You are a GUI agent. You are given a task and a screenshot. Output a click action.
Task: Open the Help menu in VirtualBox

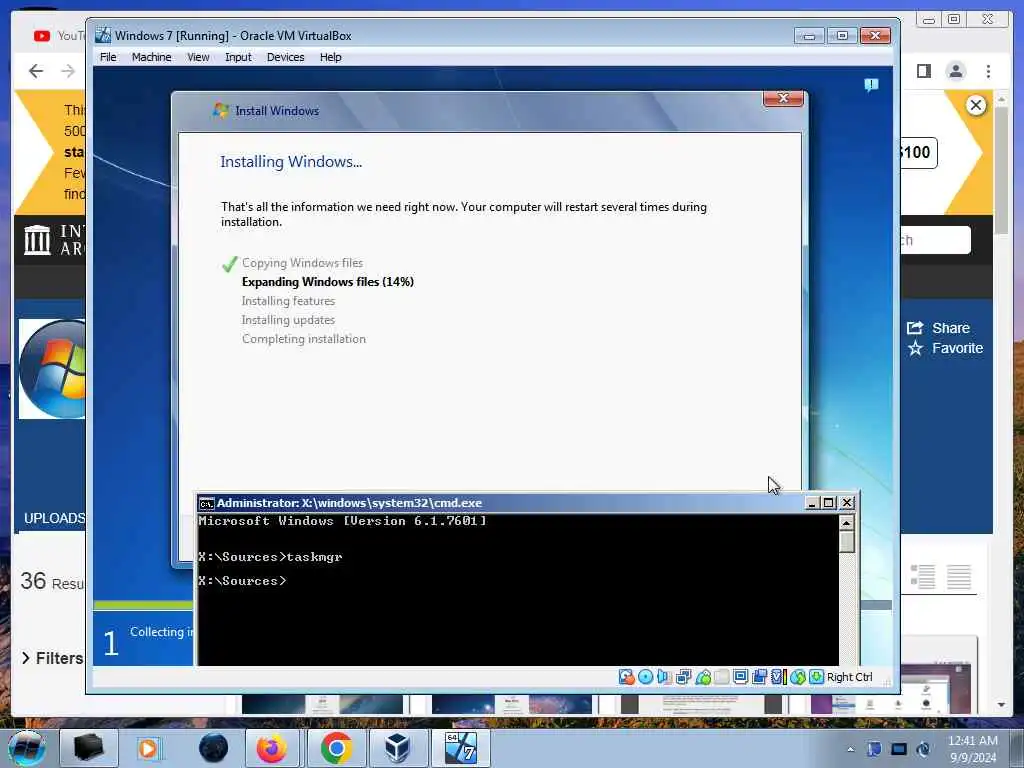(330, 57)
